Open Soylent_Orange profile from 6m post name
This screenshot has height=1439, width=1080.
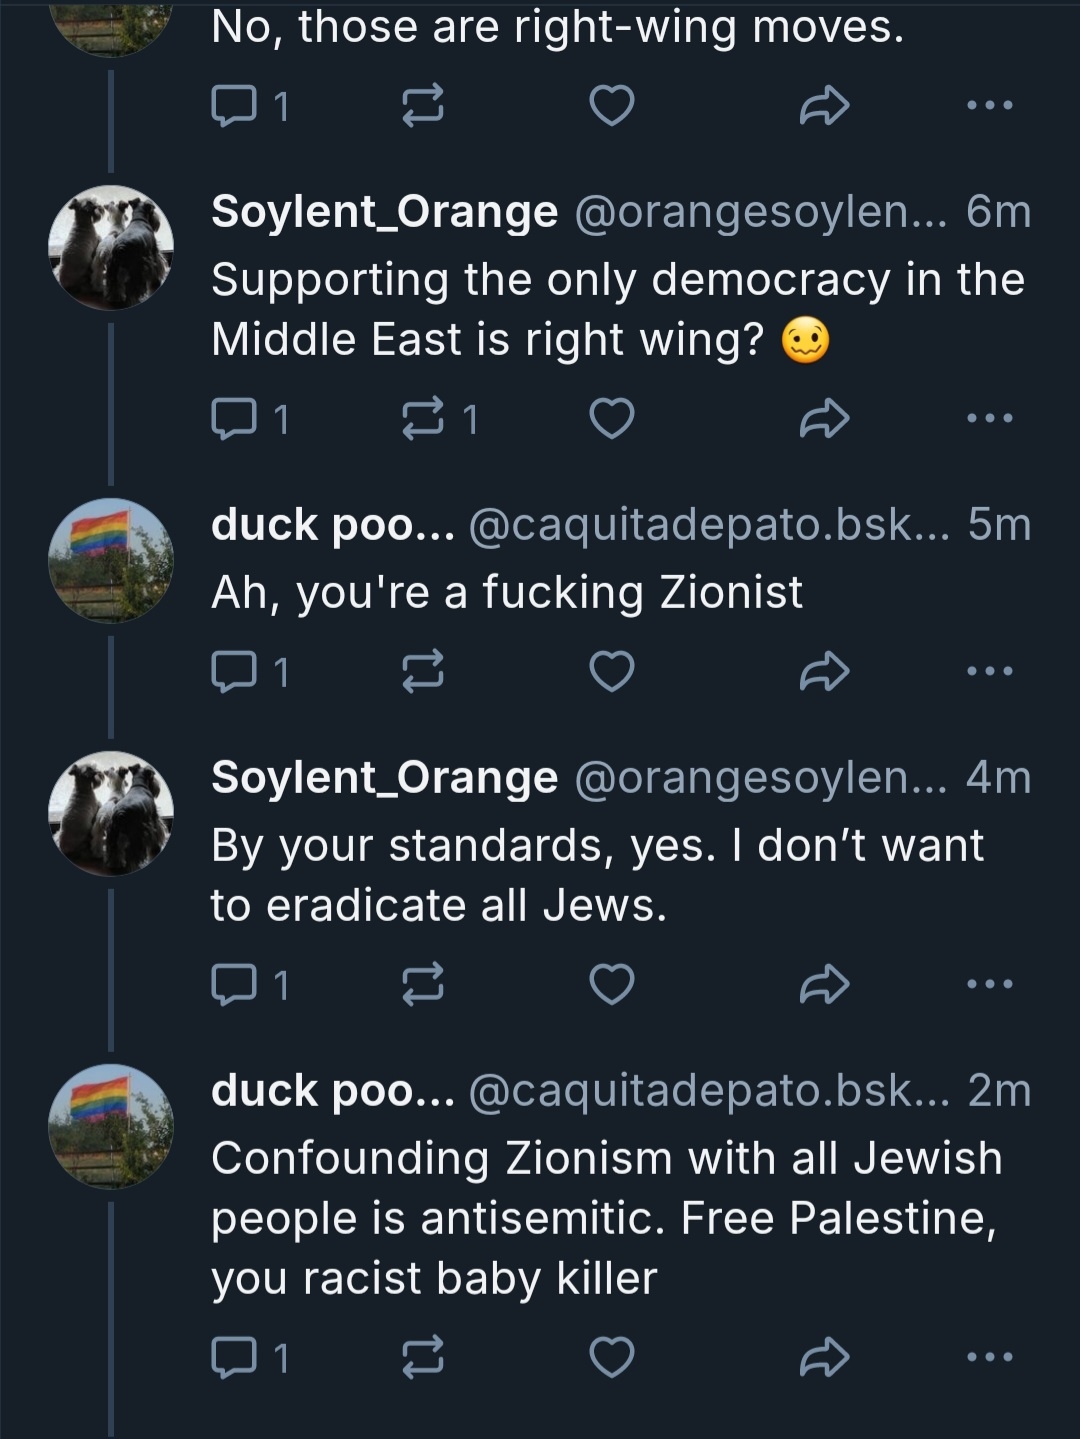384,212
